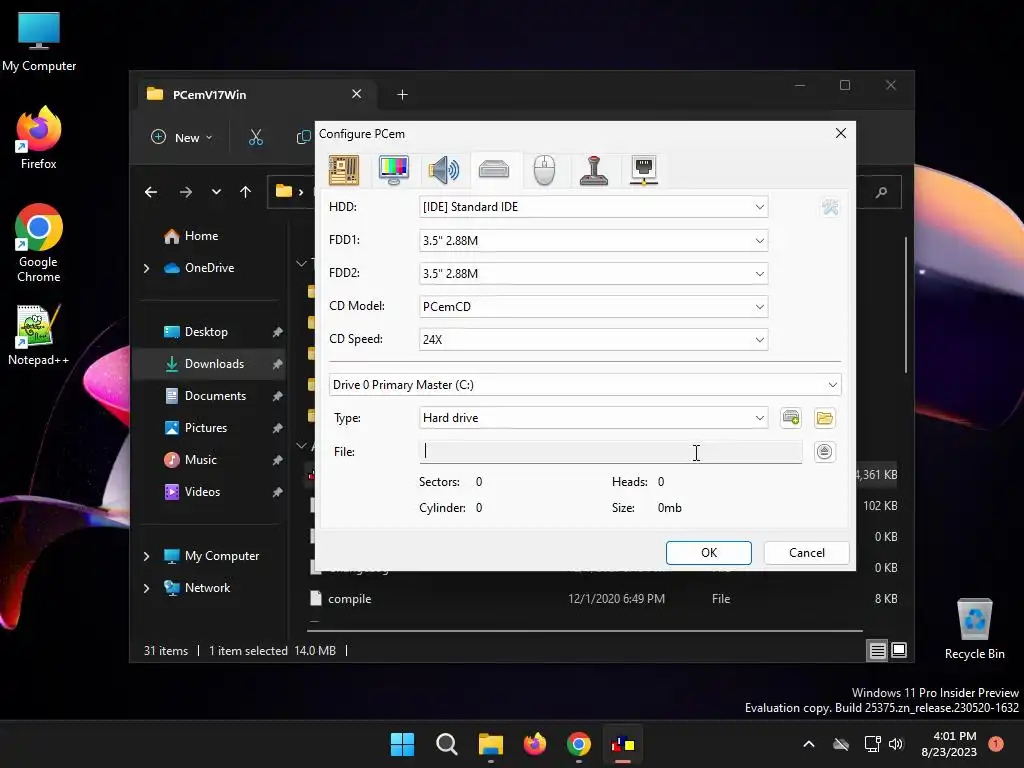Open the Recycle Bin desktop icon
The height and width of the screenshot is (768, 1024).
click(974, 630)
